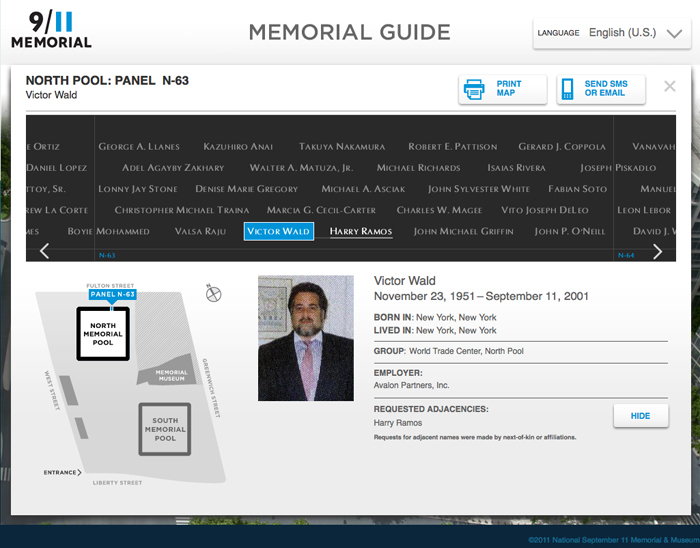
Task: Select the name Fabian Soto
Action: click(578, 189)
